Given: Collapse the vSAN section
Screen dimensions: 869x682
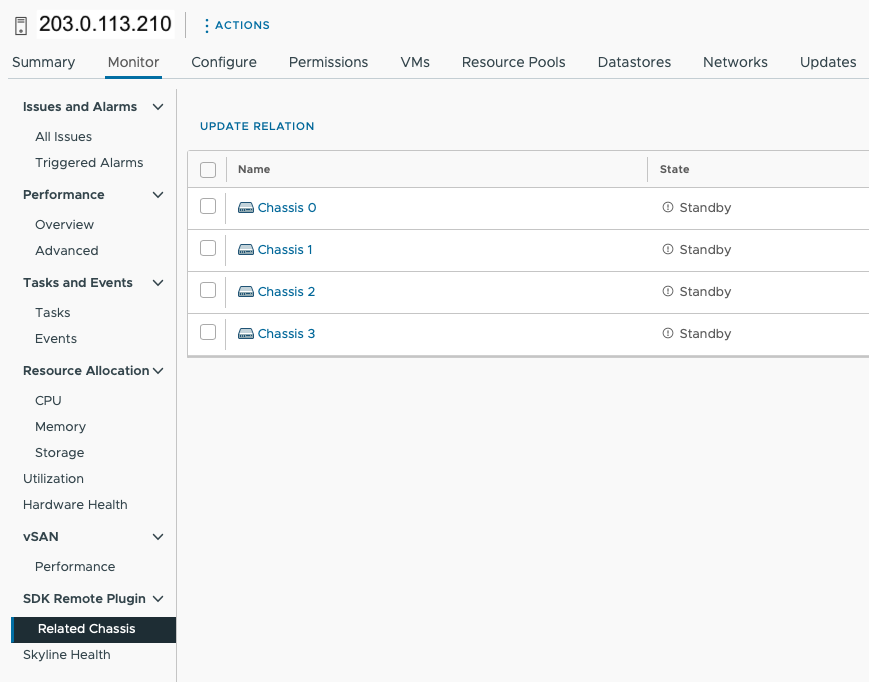Looking at the screenshot, I should pos(158,537).
